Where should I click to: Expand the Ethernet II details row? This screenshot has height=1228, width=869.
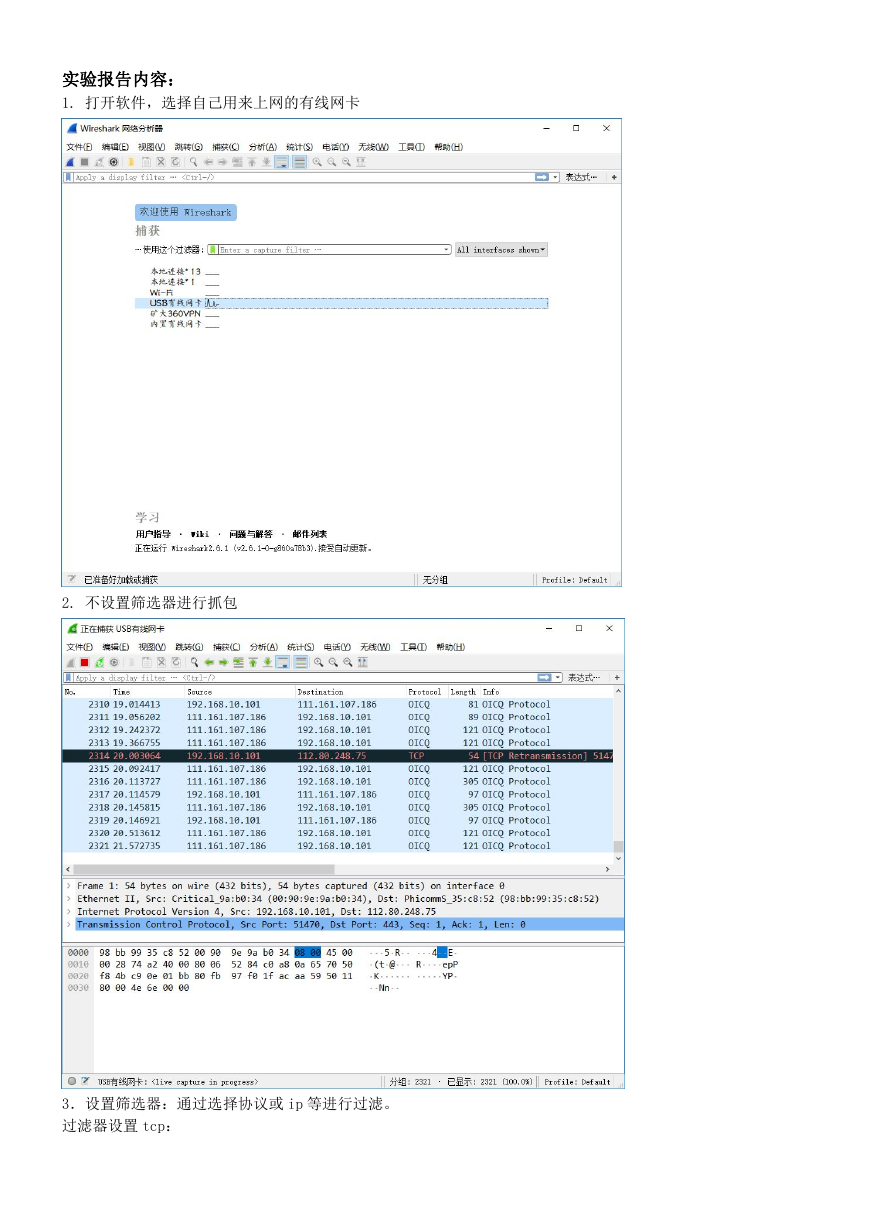pos(69,899)
